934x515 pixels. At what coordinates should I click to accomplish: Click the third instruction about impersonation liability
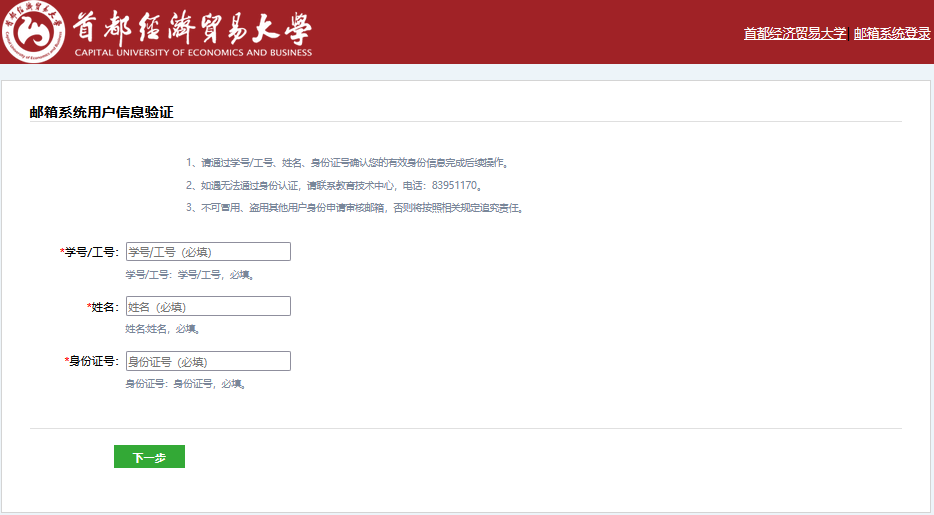355,208
